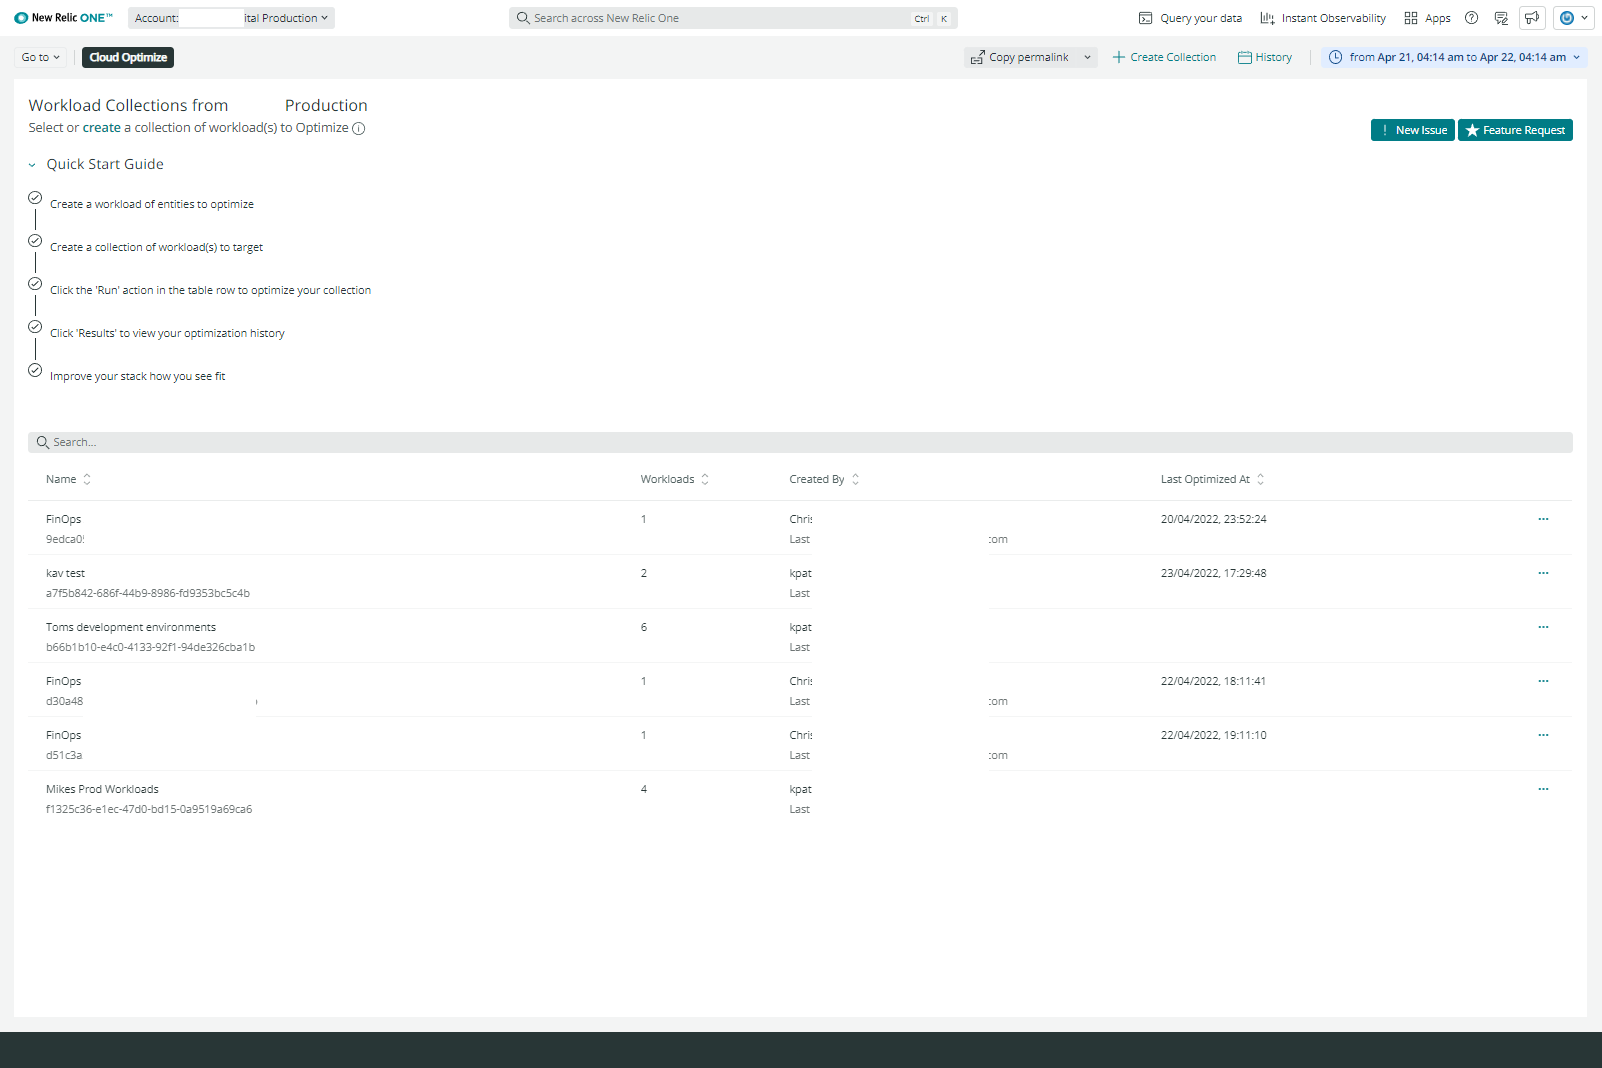Click Copy permalink
1602x1068 pixels.
(x=1020, y=58)
